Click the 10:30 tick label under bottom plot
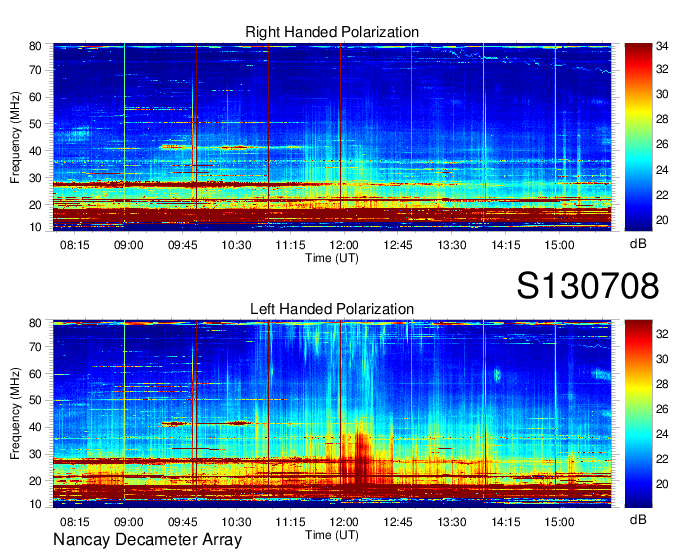Viewport: 680px width, 552px height. point(236,522)
